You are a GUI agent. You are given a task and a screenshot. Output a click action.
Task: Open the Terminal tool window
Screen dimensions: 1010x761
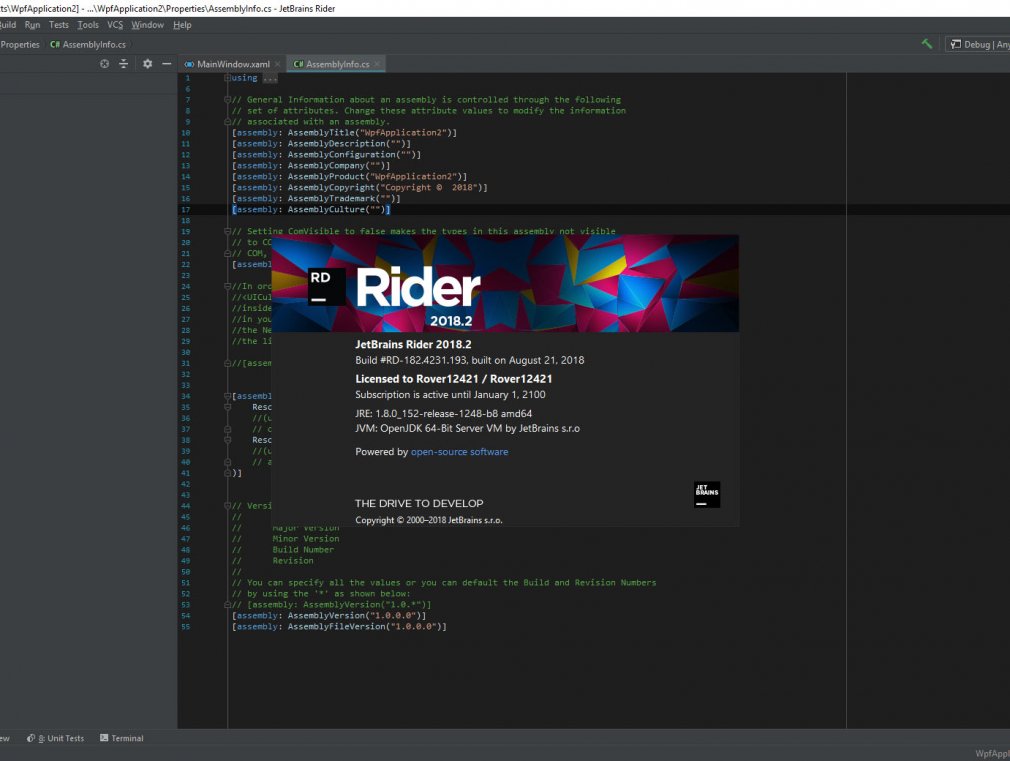pos(122,738)
